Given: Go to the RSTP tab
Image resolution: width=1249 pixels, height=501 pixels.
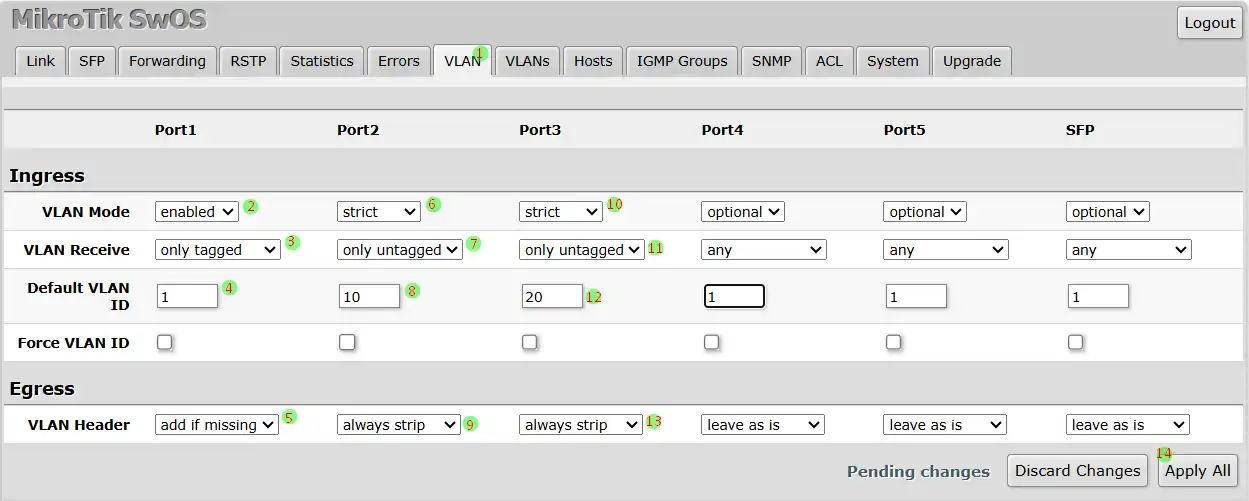Looking at the screenshot, I should [x=248, y=61].
